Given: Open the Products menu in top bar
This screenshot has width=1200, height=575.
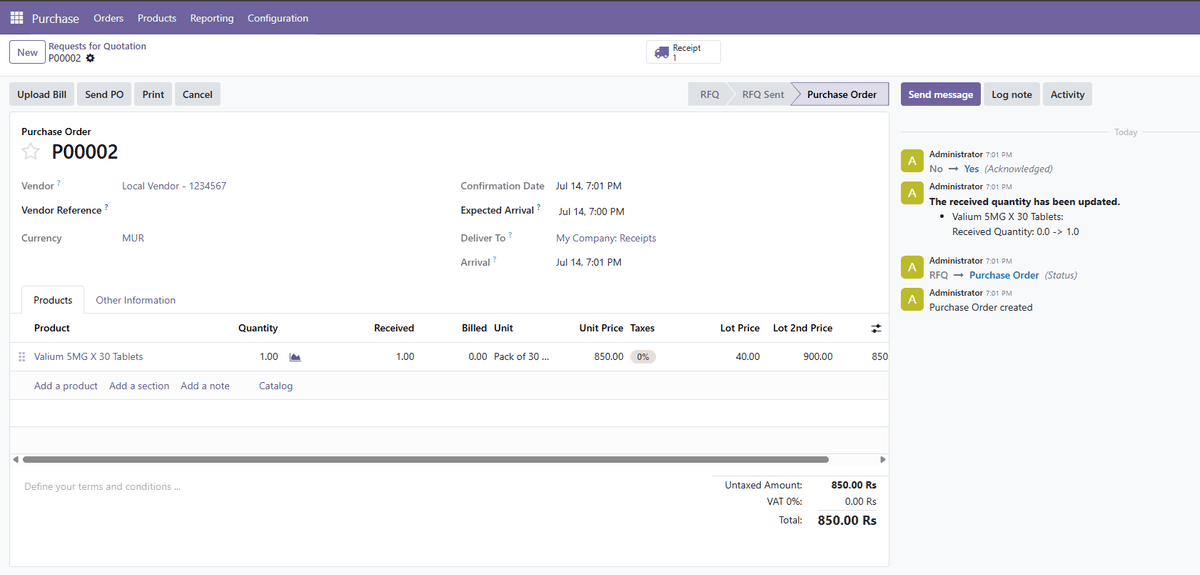Looking at the screenshot, I should click(x=157, y=18).
